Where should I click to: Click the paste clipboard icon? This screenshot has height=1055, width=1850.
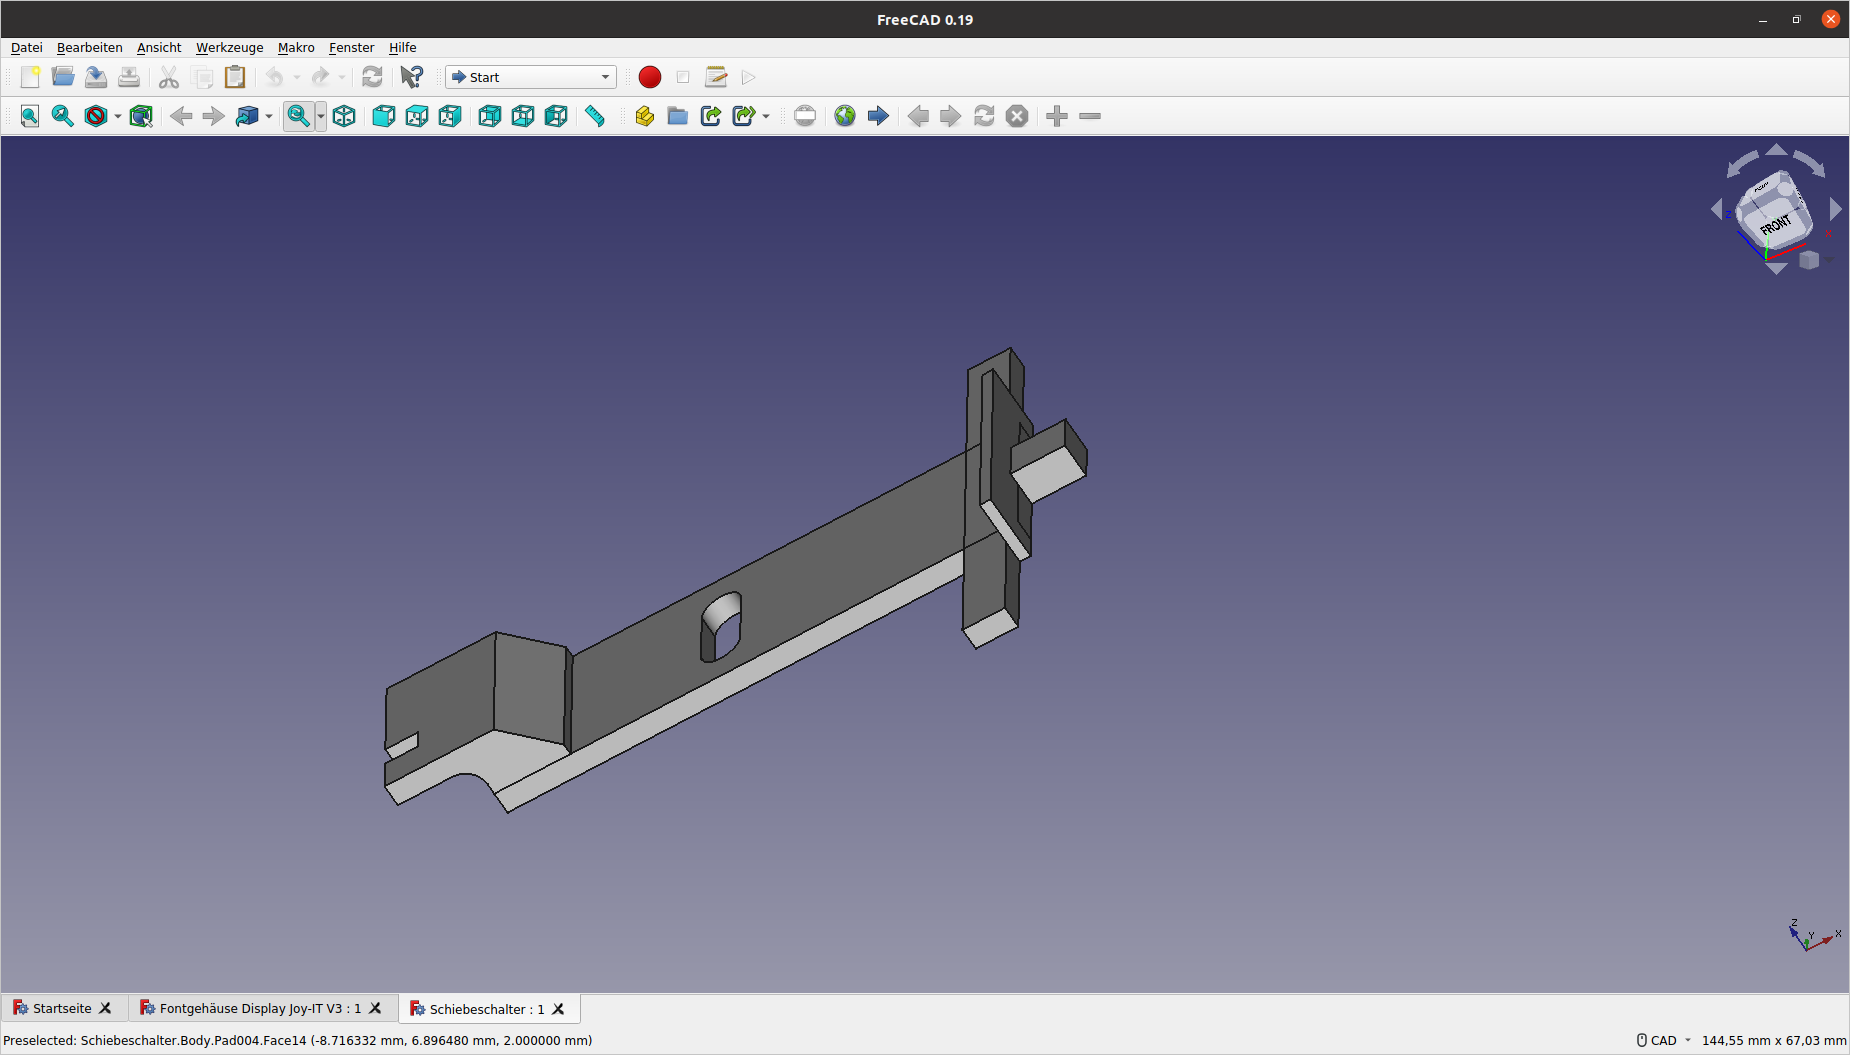click(235, 77)
